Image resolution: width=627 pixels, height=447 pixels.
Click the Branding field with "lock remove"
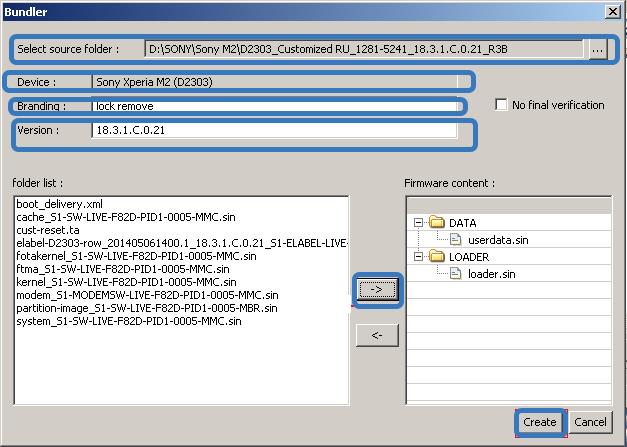tap(274, 106)
